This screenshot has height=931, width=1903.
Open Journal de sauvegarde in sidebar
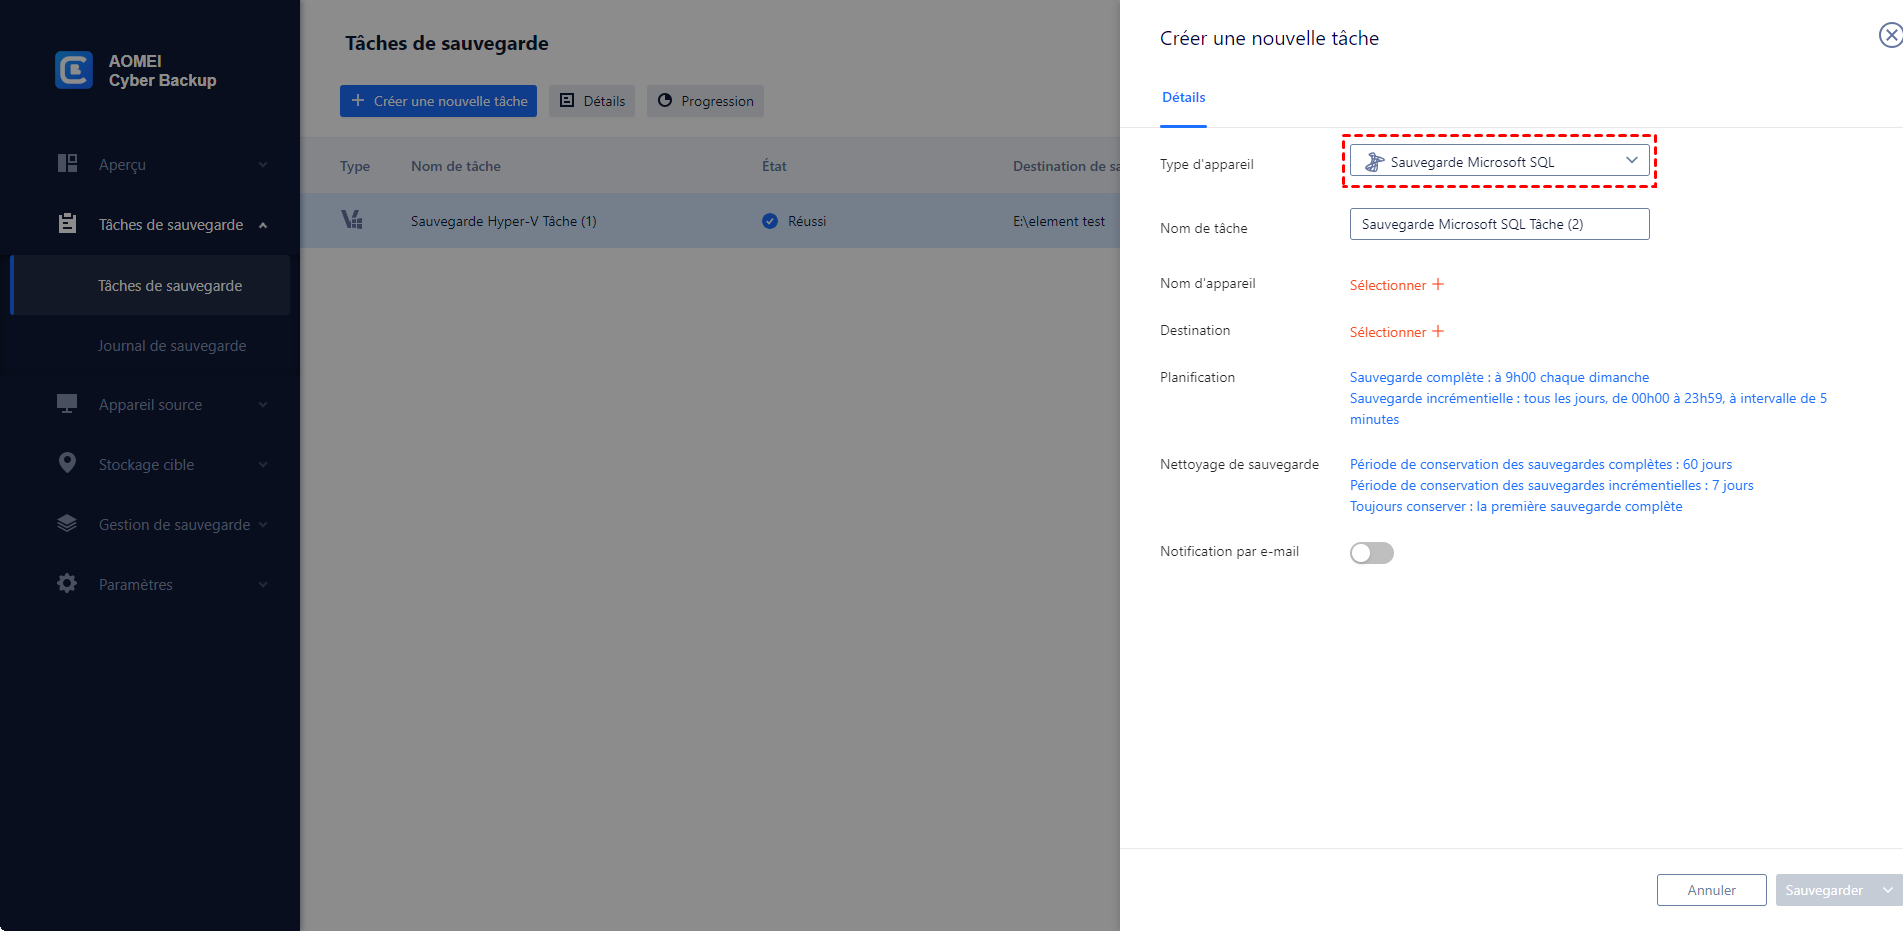click(172, 346)
